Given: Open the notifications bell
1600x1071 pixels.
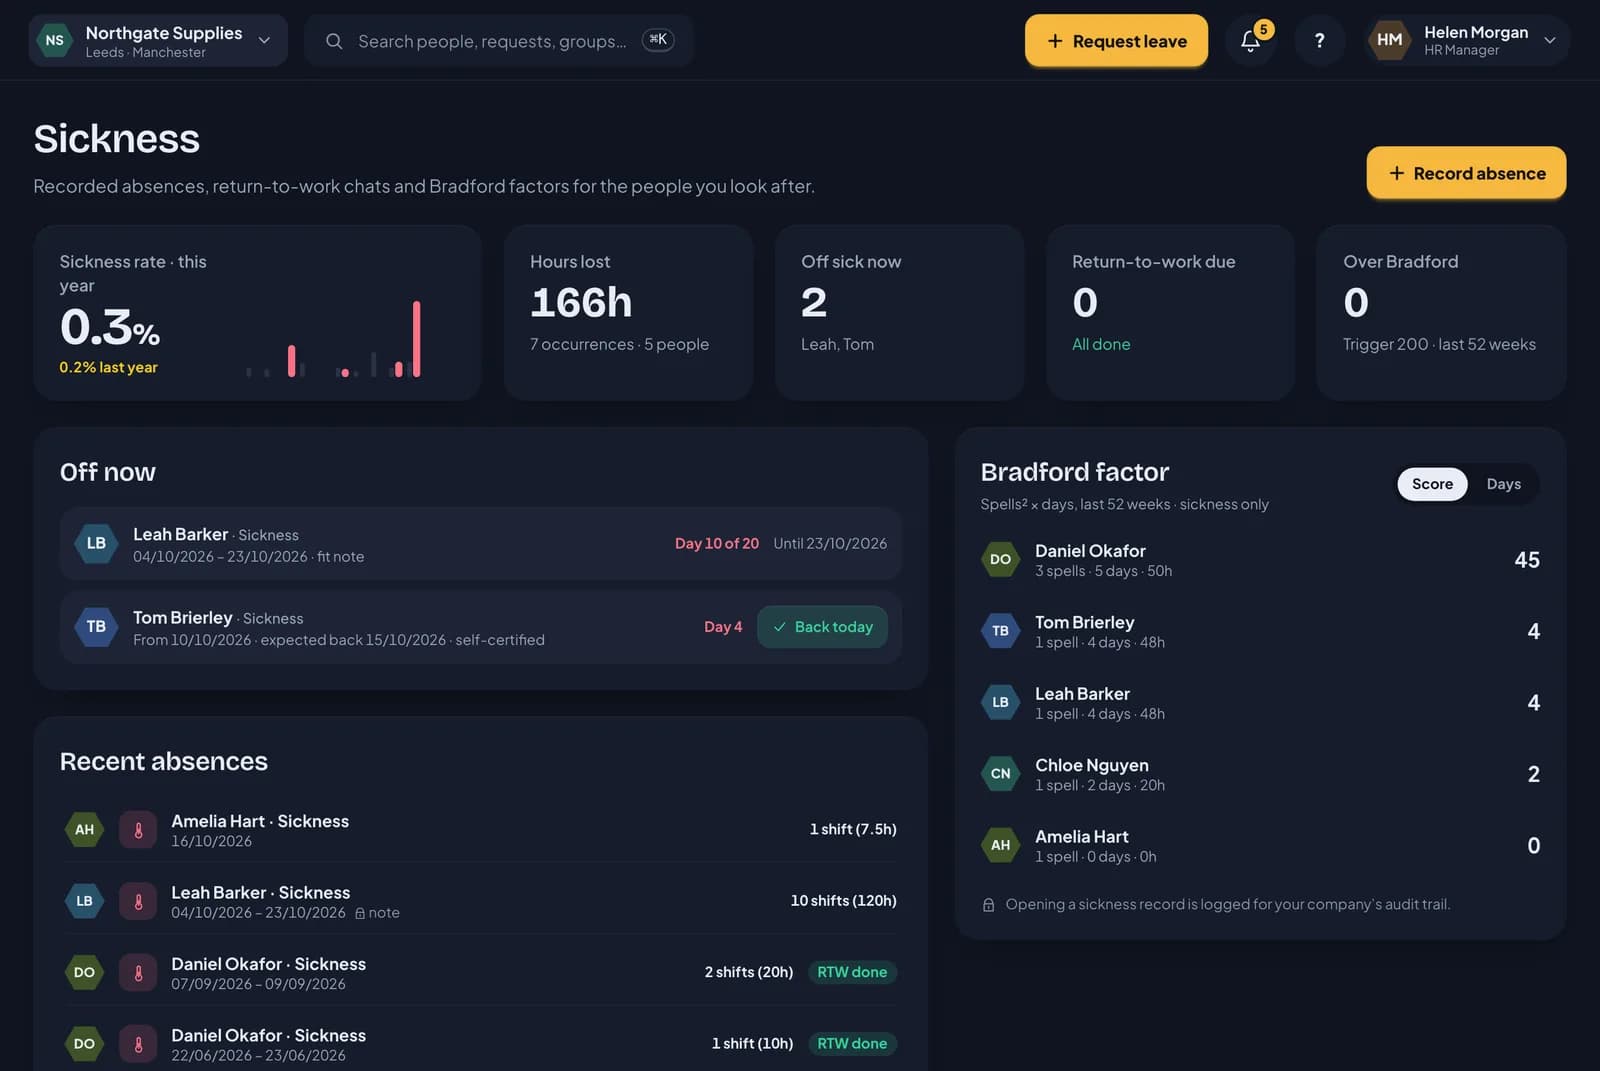Looking at the screenshot, I should [x=1250, y=41].
